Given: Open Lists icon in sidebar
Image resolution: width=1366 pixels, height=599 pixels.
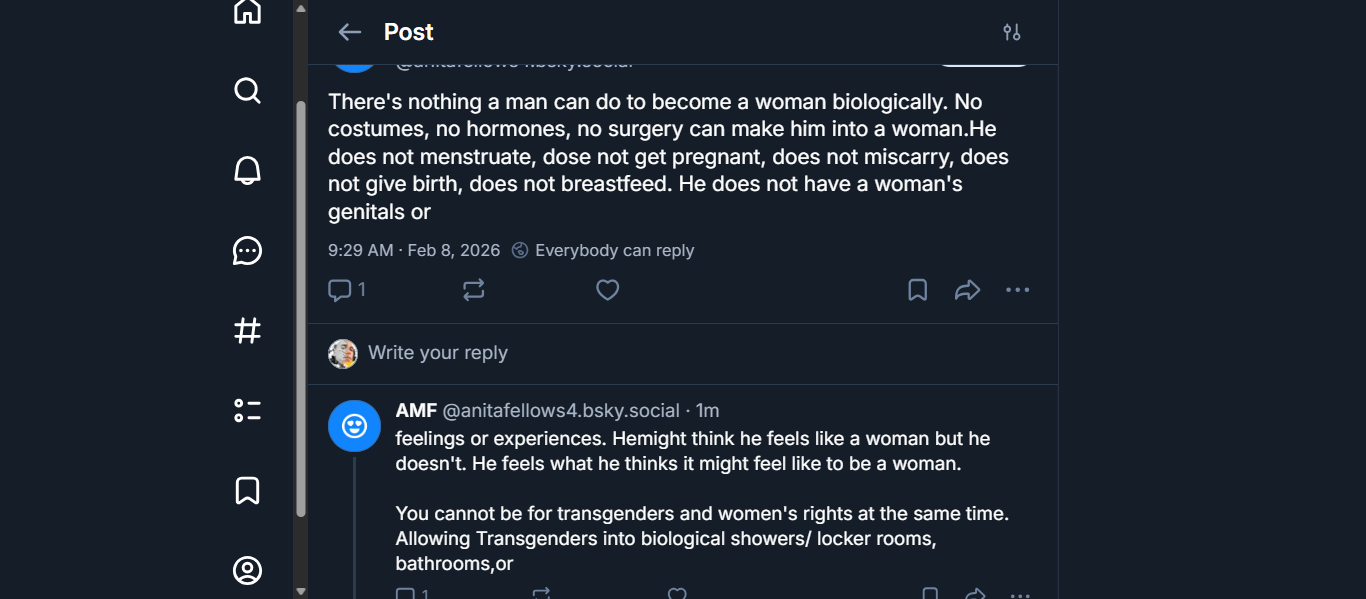Looking at the screenshot, I should [247, 410].
